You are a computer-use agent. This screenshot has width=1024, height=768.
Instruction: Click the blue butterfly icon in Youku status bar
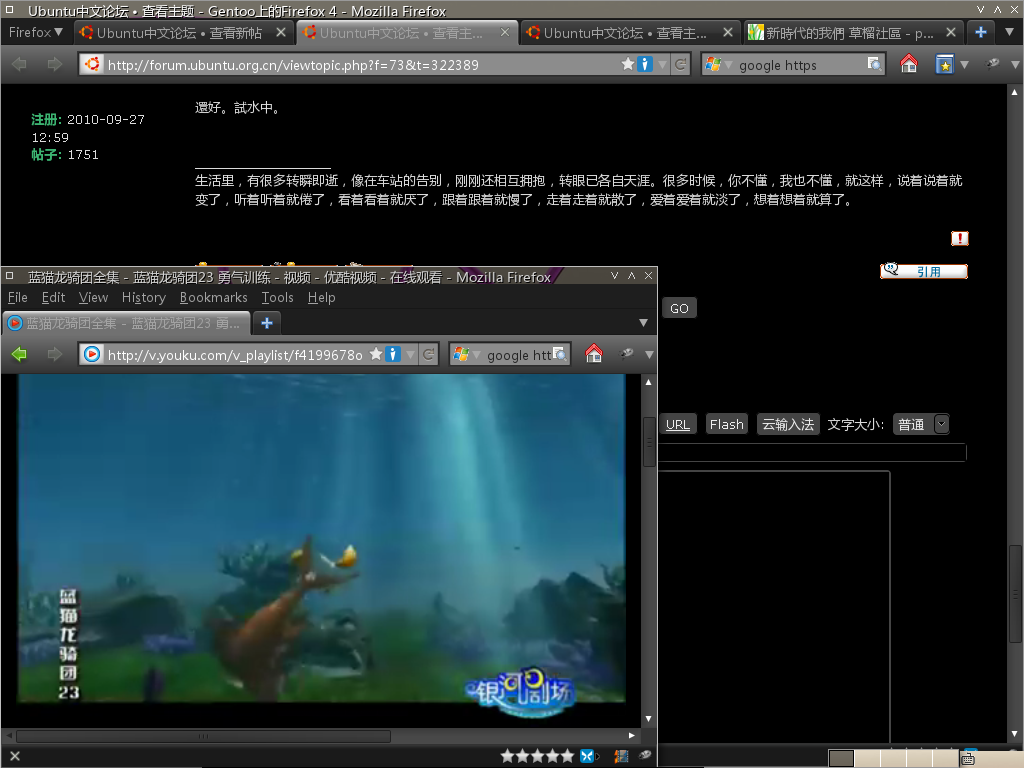(588, 756)
